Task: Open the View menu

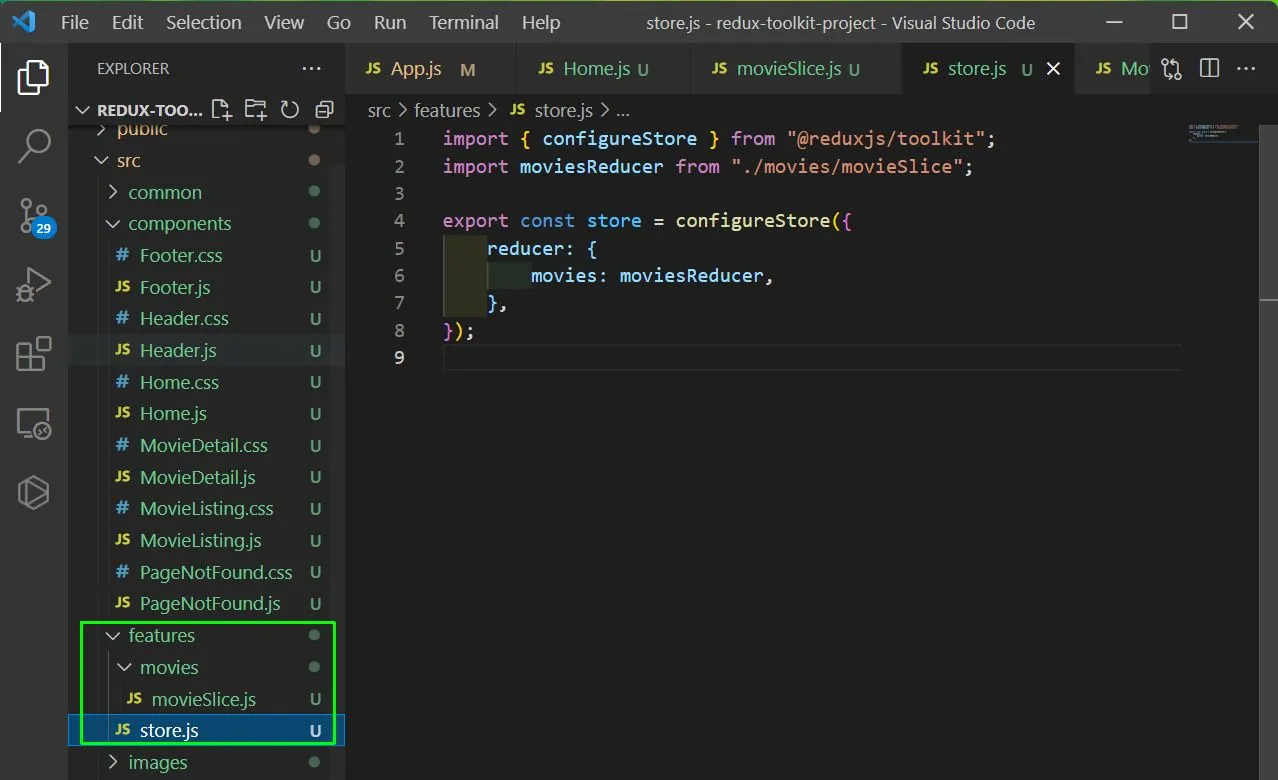Action: (x=284, y=22)
